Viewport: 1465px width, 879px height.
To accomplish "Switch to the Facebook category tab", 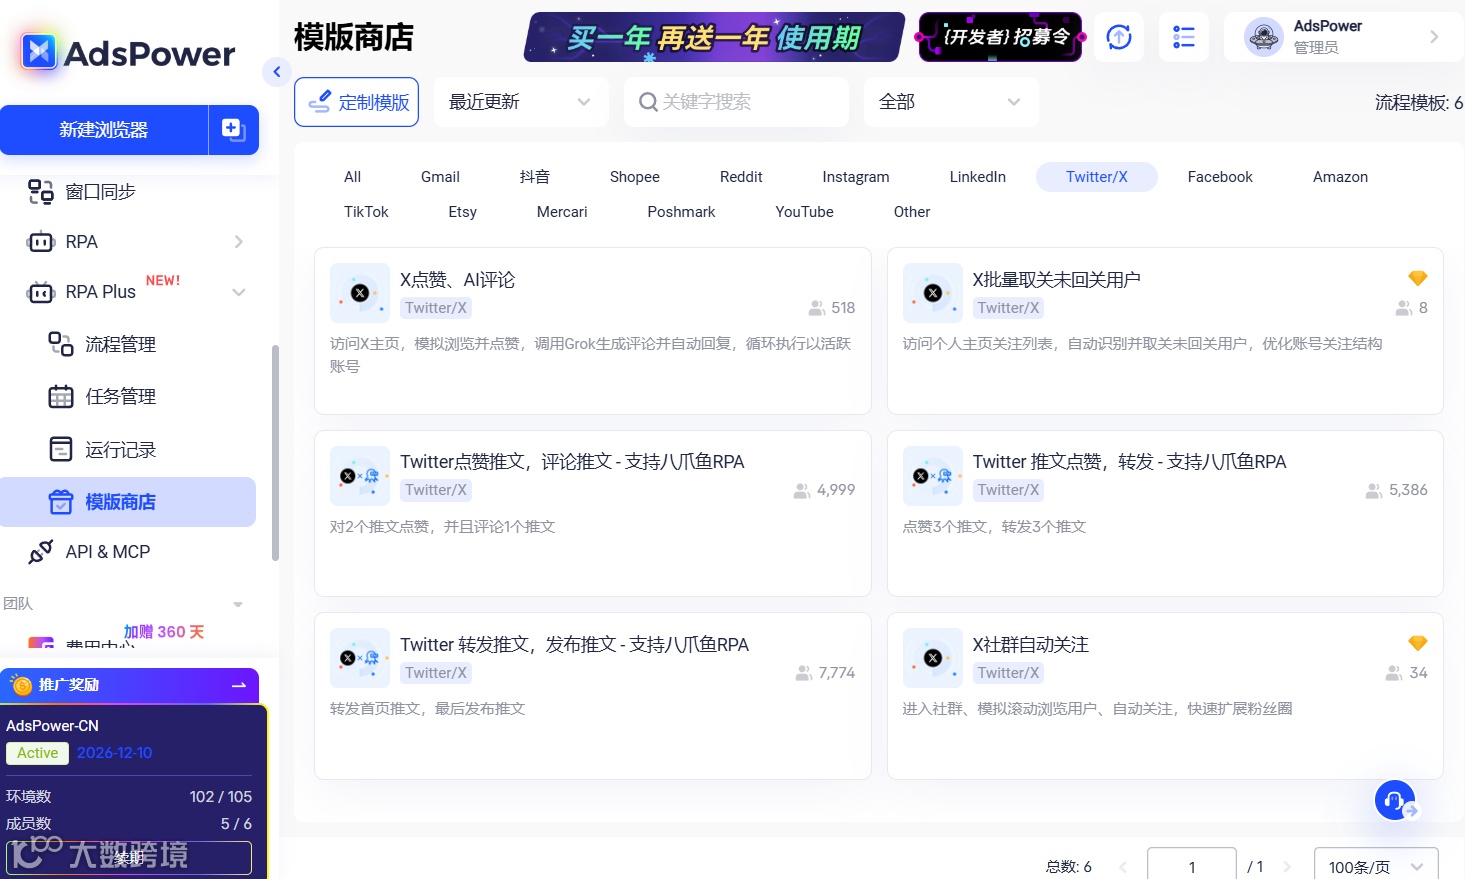I will [1220, 177].
